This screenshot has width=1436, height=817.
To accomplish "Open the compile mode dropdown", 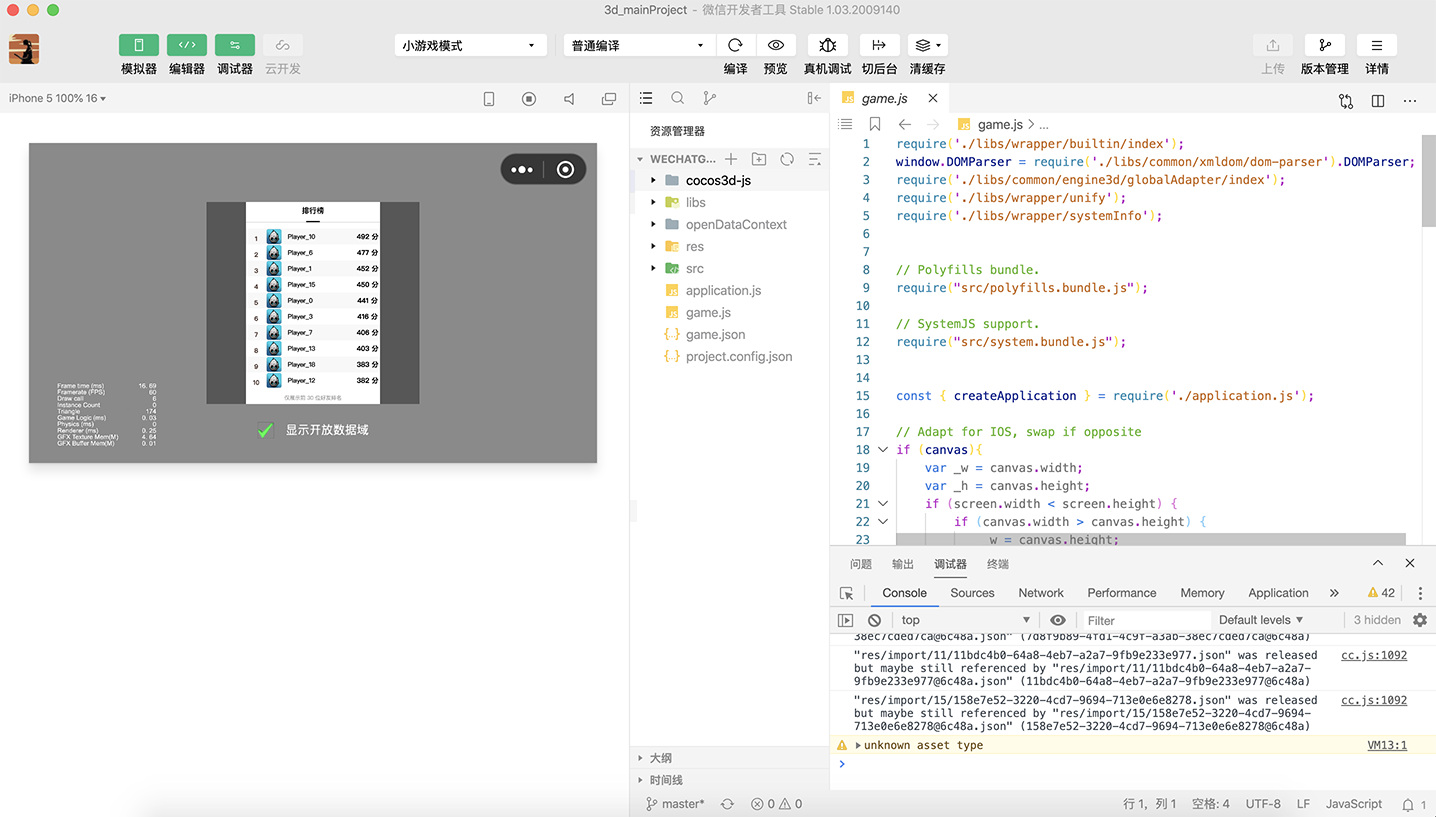I will pos(639,45).
